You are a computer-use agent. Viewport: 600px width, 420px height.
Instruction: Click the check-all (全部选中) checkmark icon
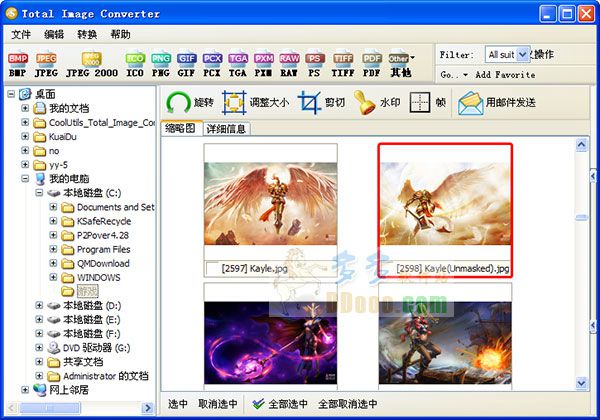coord(259,404)
